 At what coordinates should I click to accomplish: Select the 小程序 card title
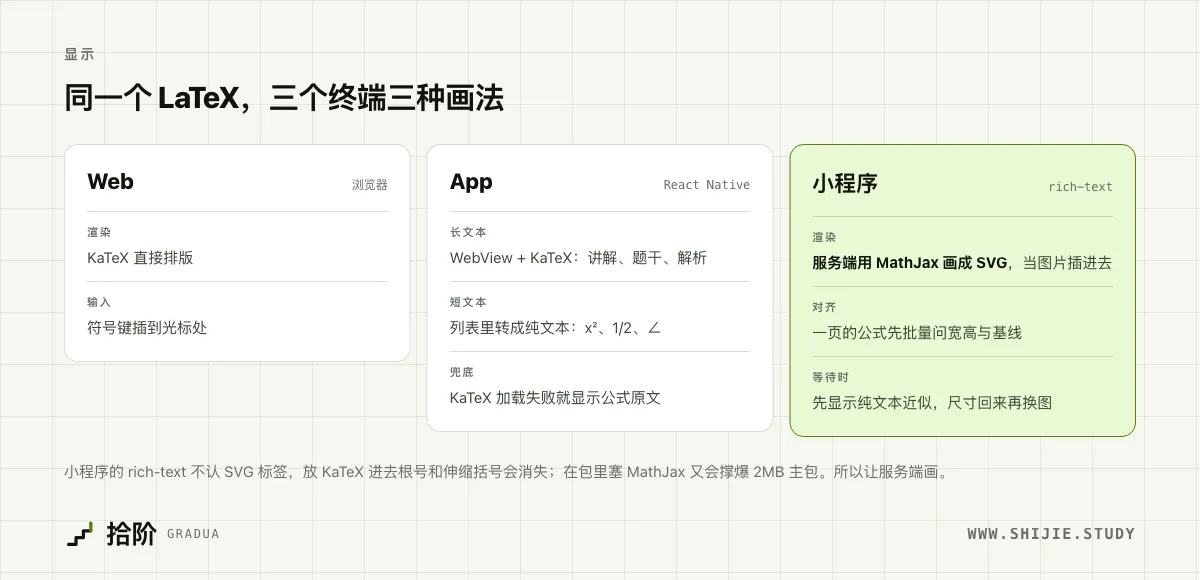tap(845, 184)
